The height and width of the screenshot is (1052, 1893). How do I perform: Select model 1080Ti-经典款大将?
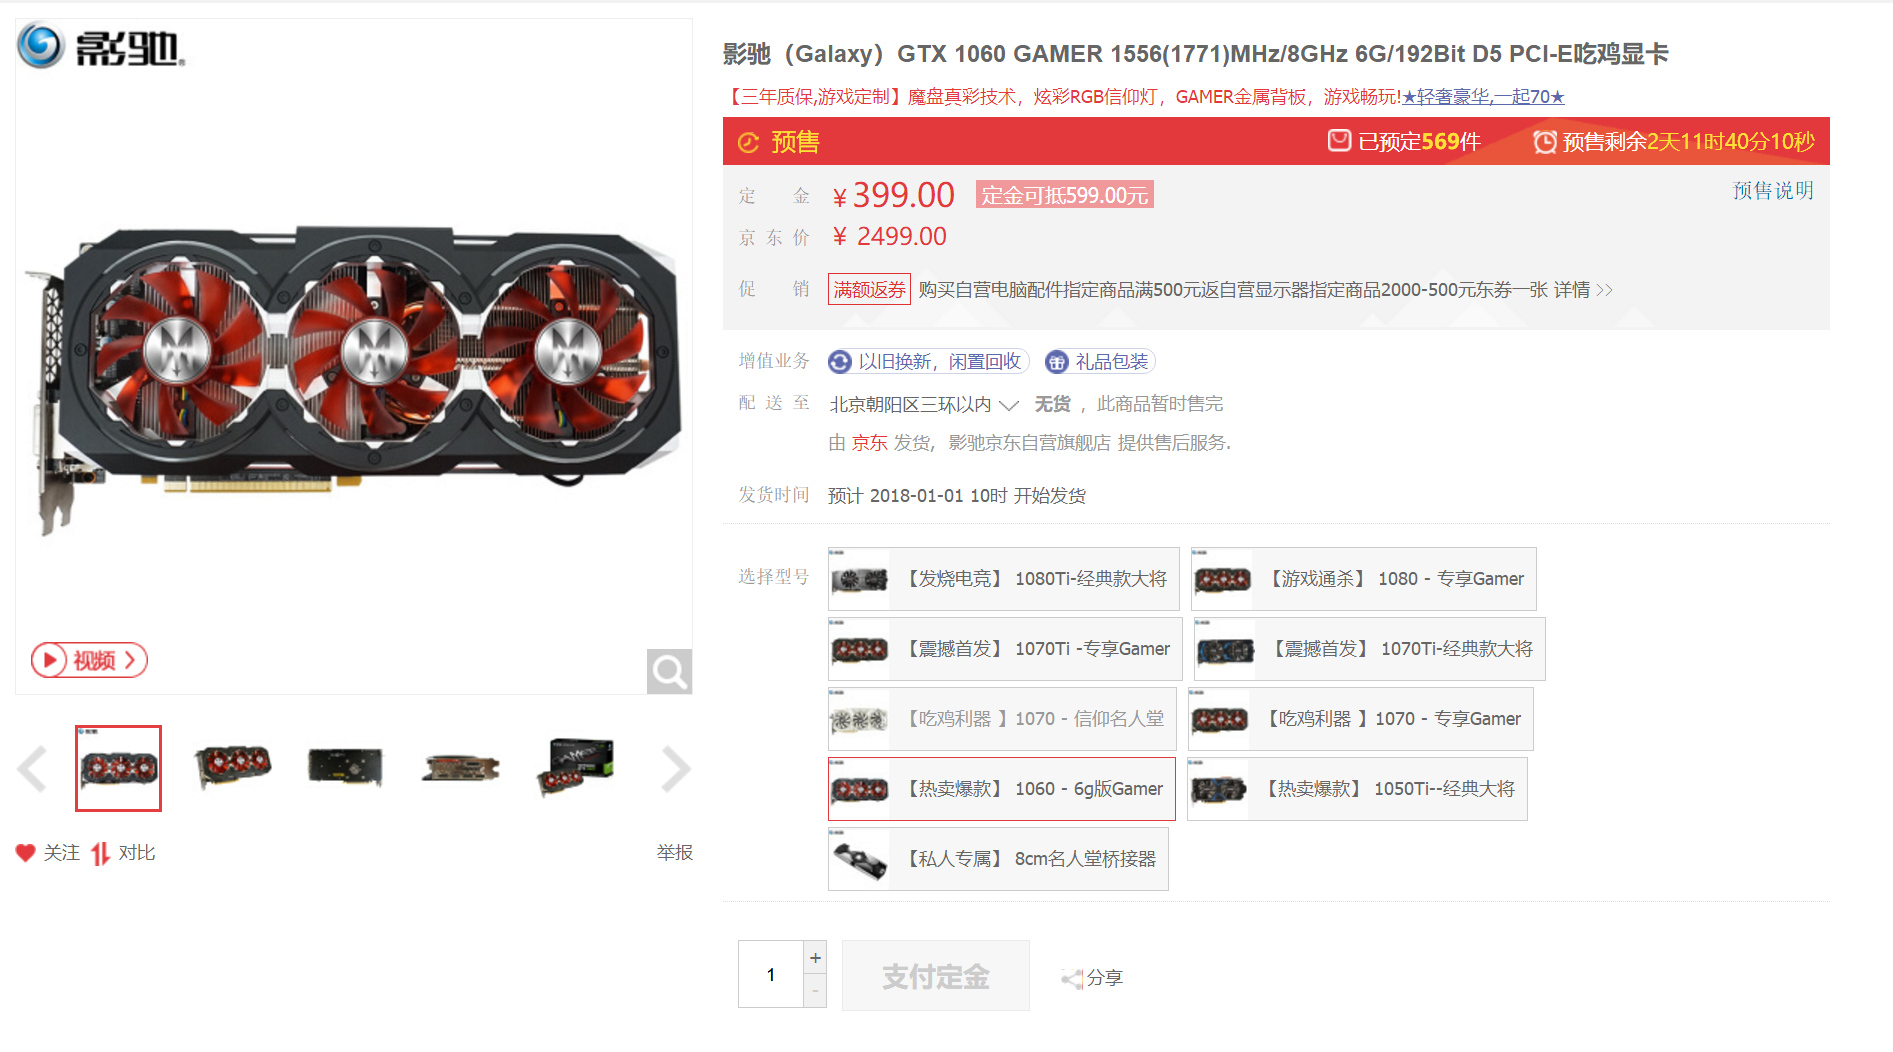[x=1003, y=579]
